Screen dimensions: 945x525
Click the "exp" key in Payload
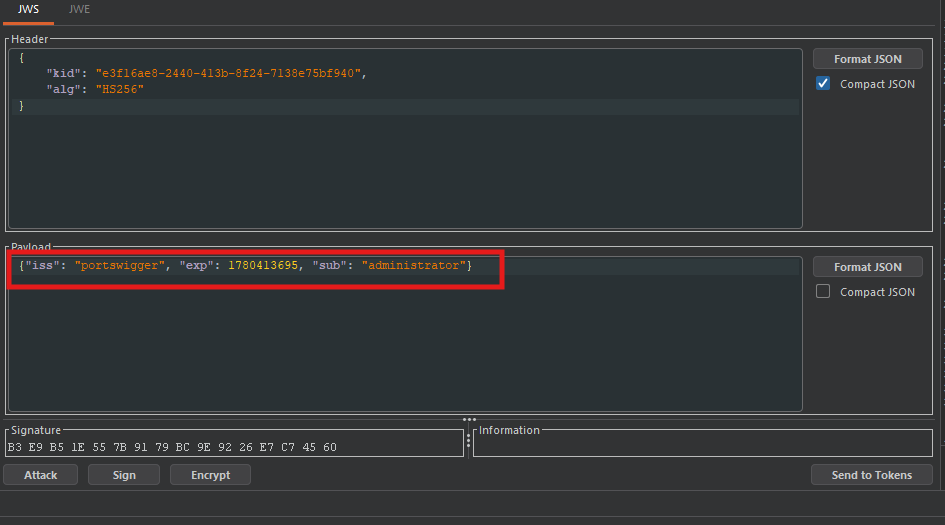click(x=196, y=266)
